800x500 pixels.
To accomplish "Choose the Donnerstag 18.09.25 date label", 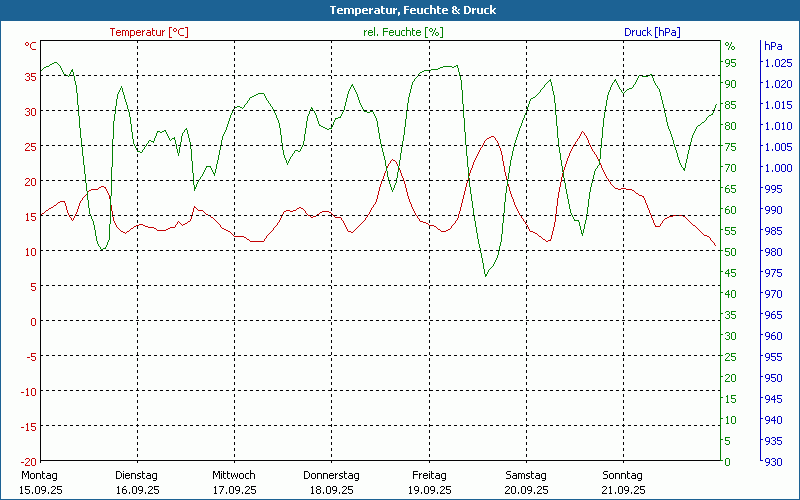I will (331, 482).
